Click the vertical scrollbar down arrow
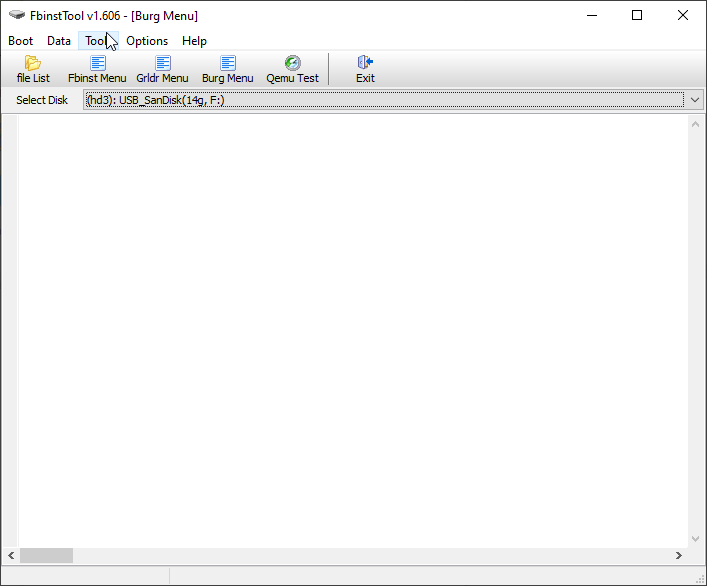 point(695,539)
